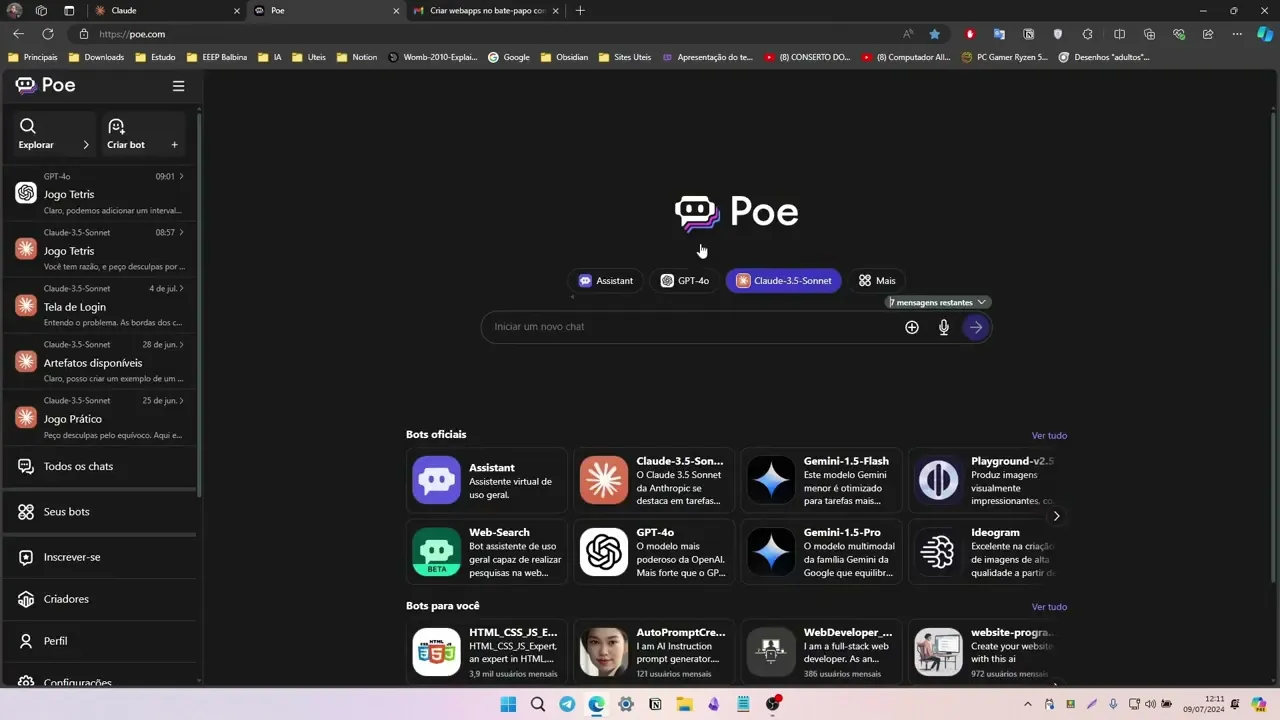Open the Obsidian bookmark folder

[564, 57]
